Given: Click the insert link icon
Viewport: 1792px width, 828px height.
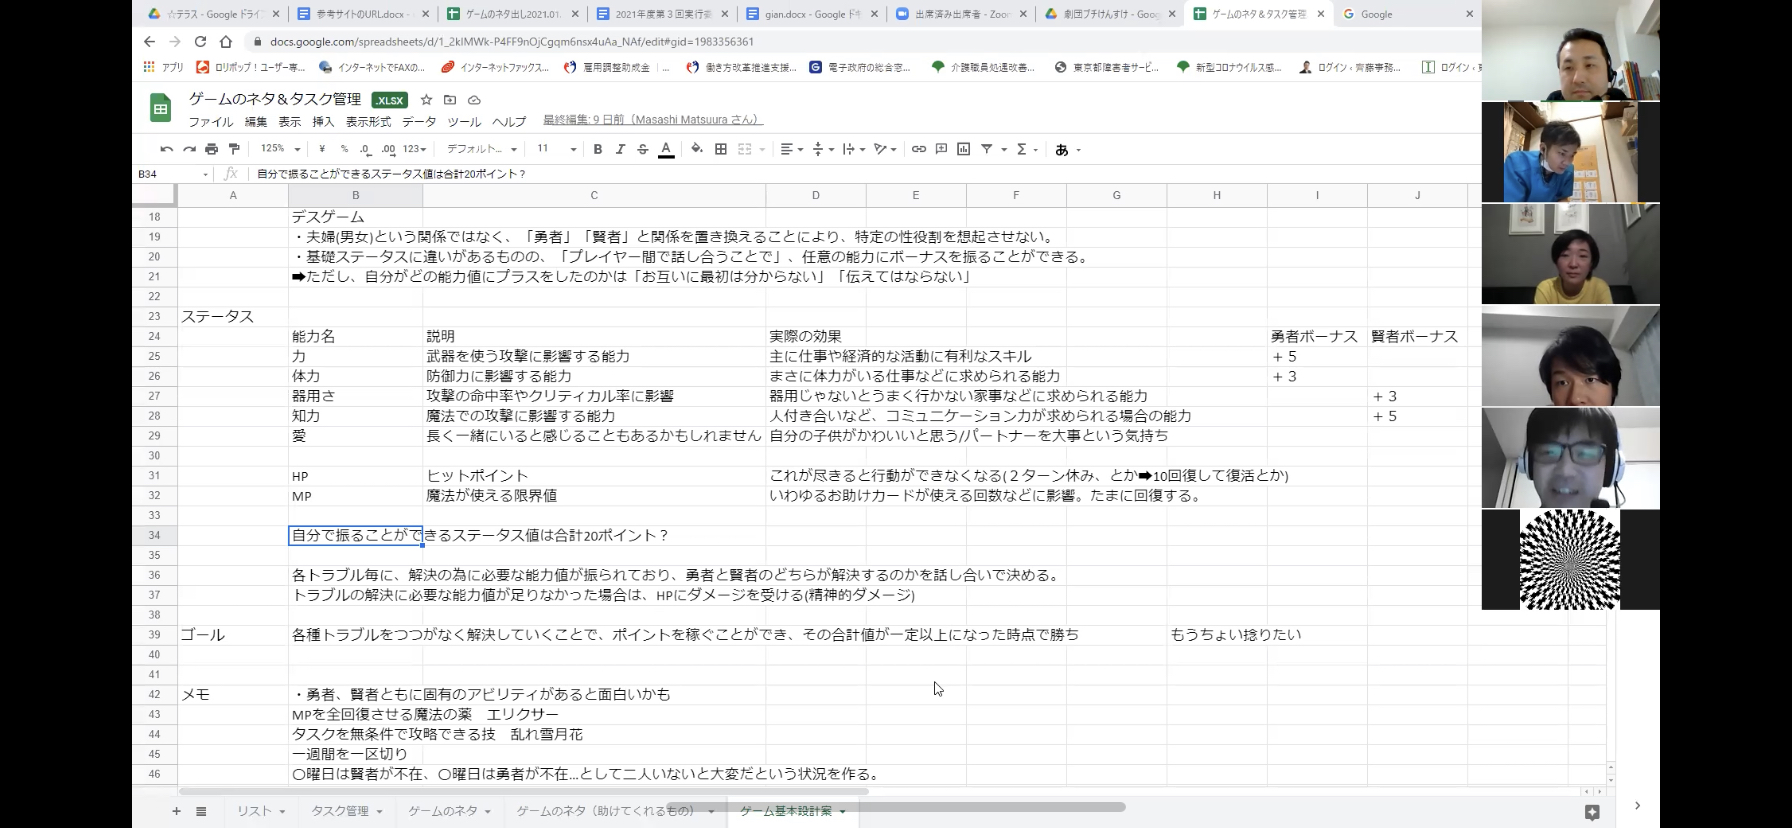Looking at the screenshot, I should [x=918, y=149].
